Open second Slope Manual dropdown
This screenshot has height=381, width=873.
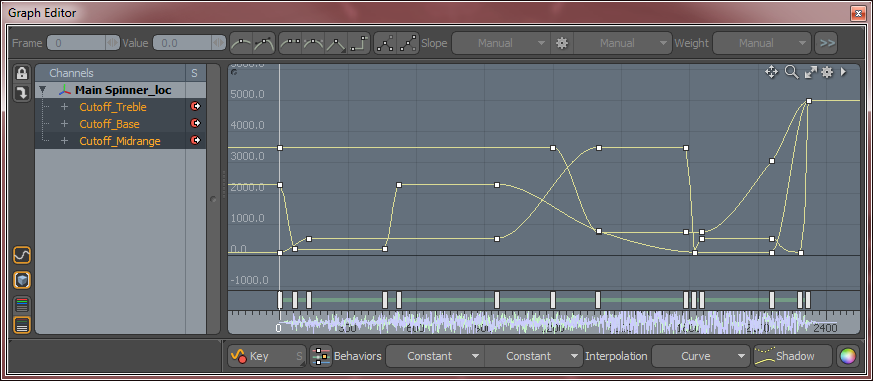pos(622,43)
